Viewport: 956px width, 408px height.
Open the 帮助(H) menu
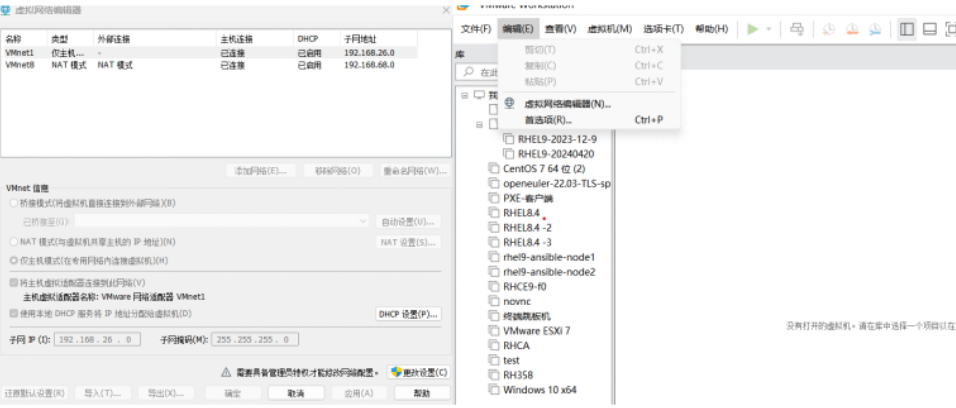[x=712, y=29]
